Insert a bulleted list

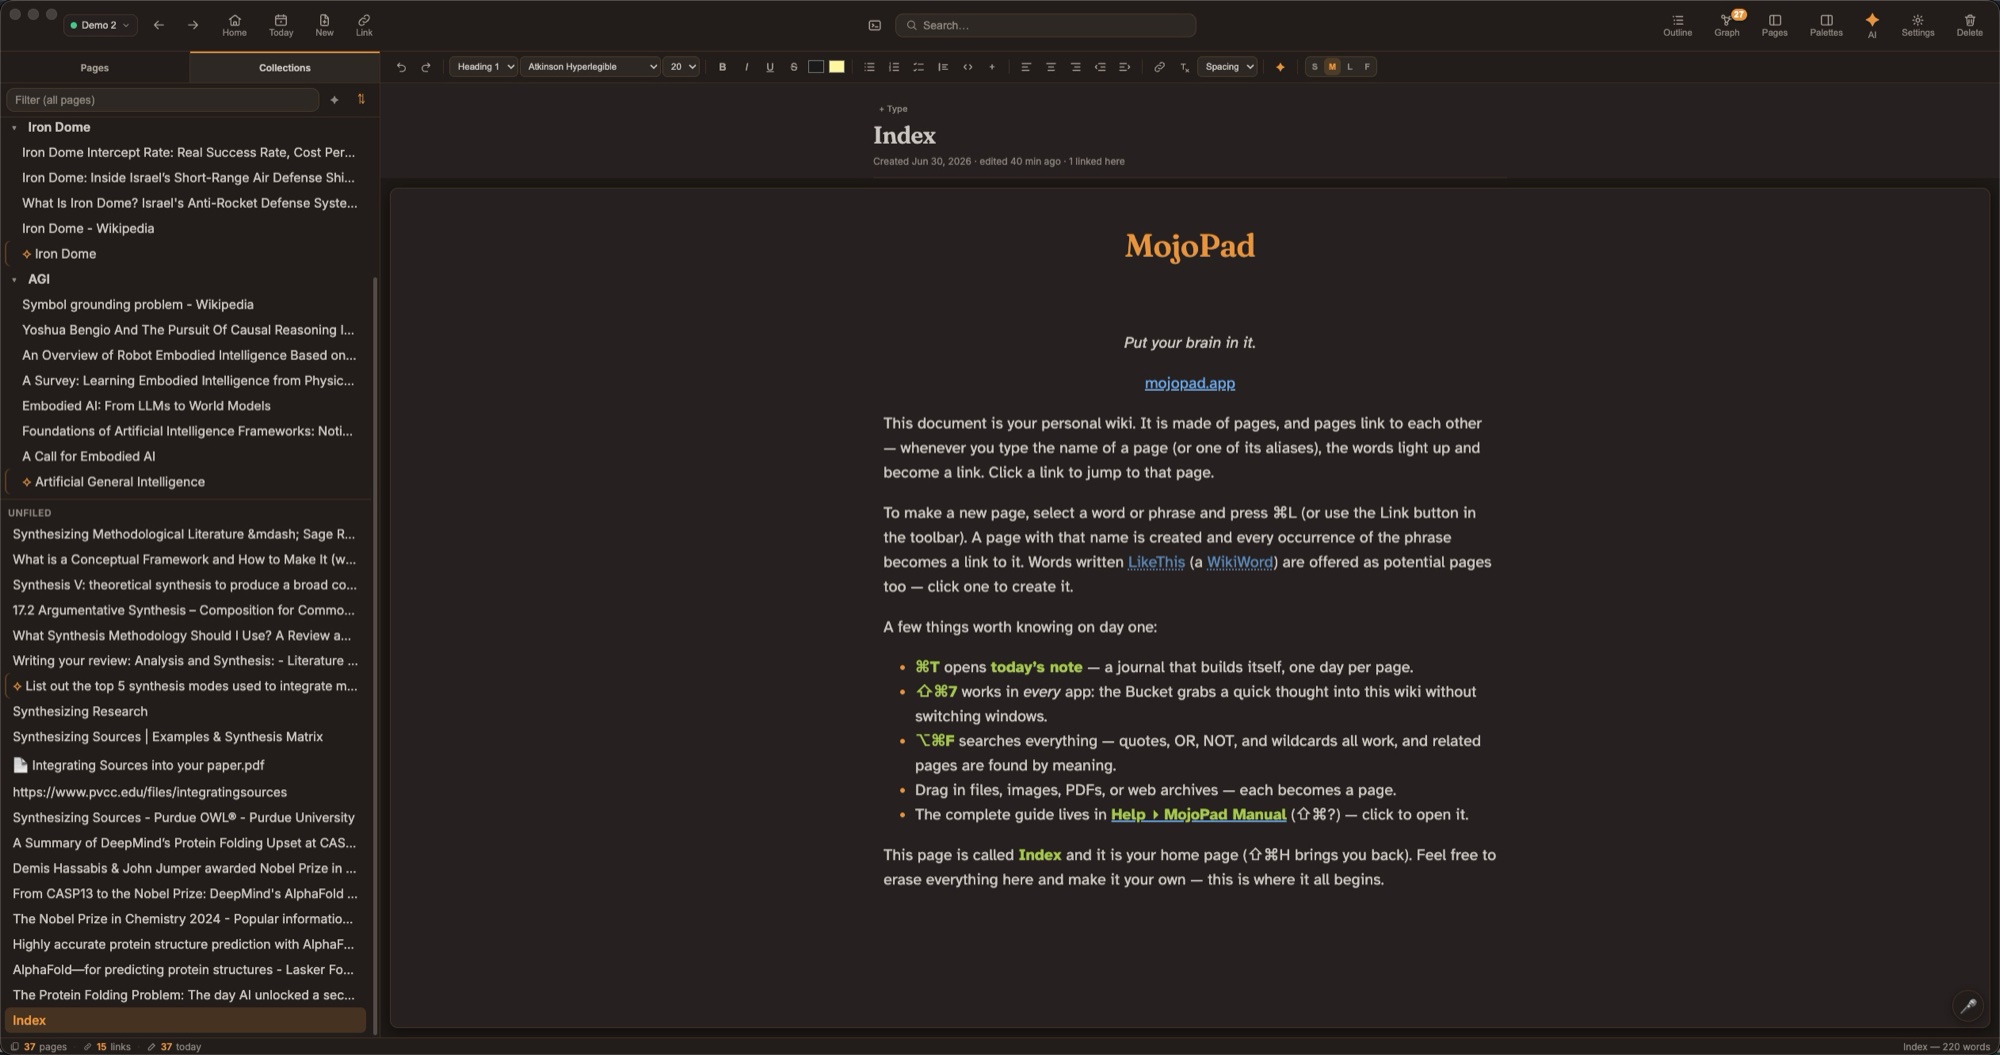pos(869,67)
